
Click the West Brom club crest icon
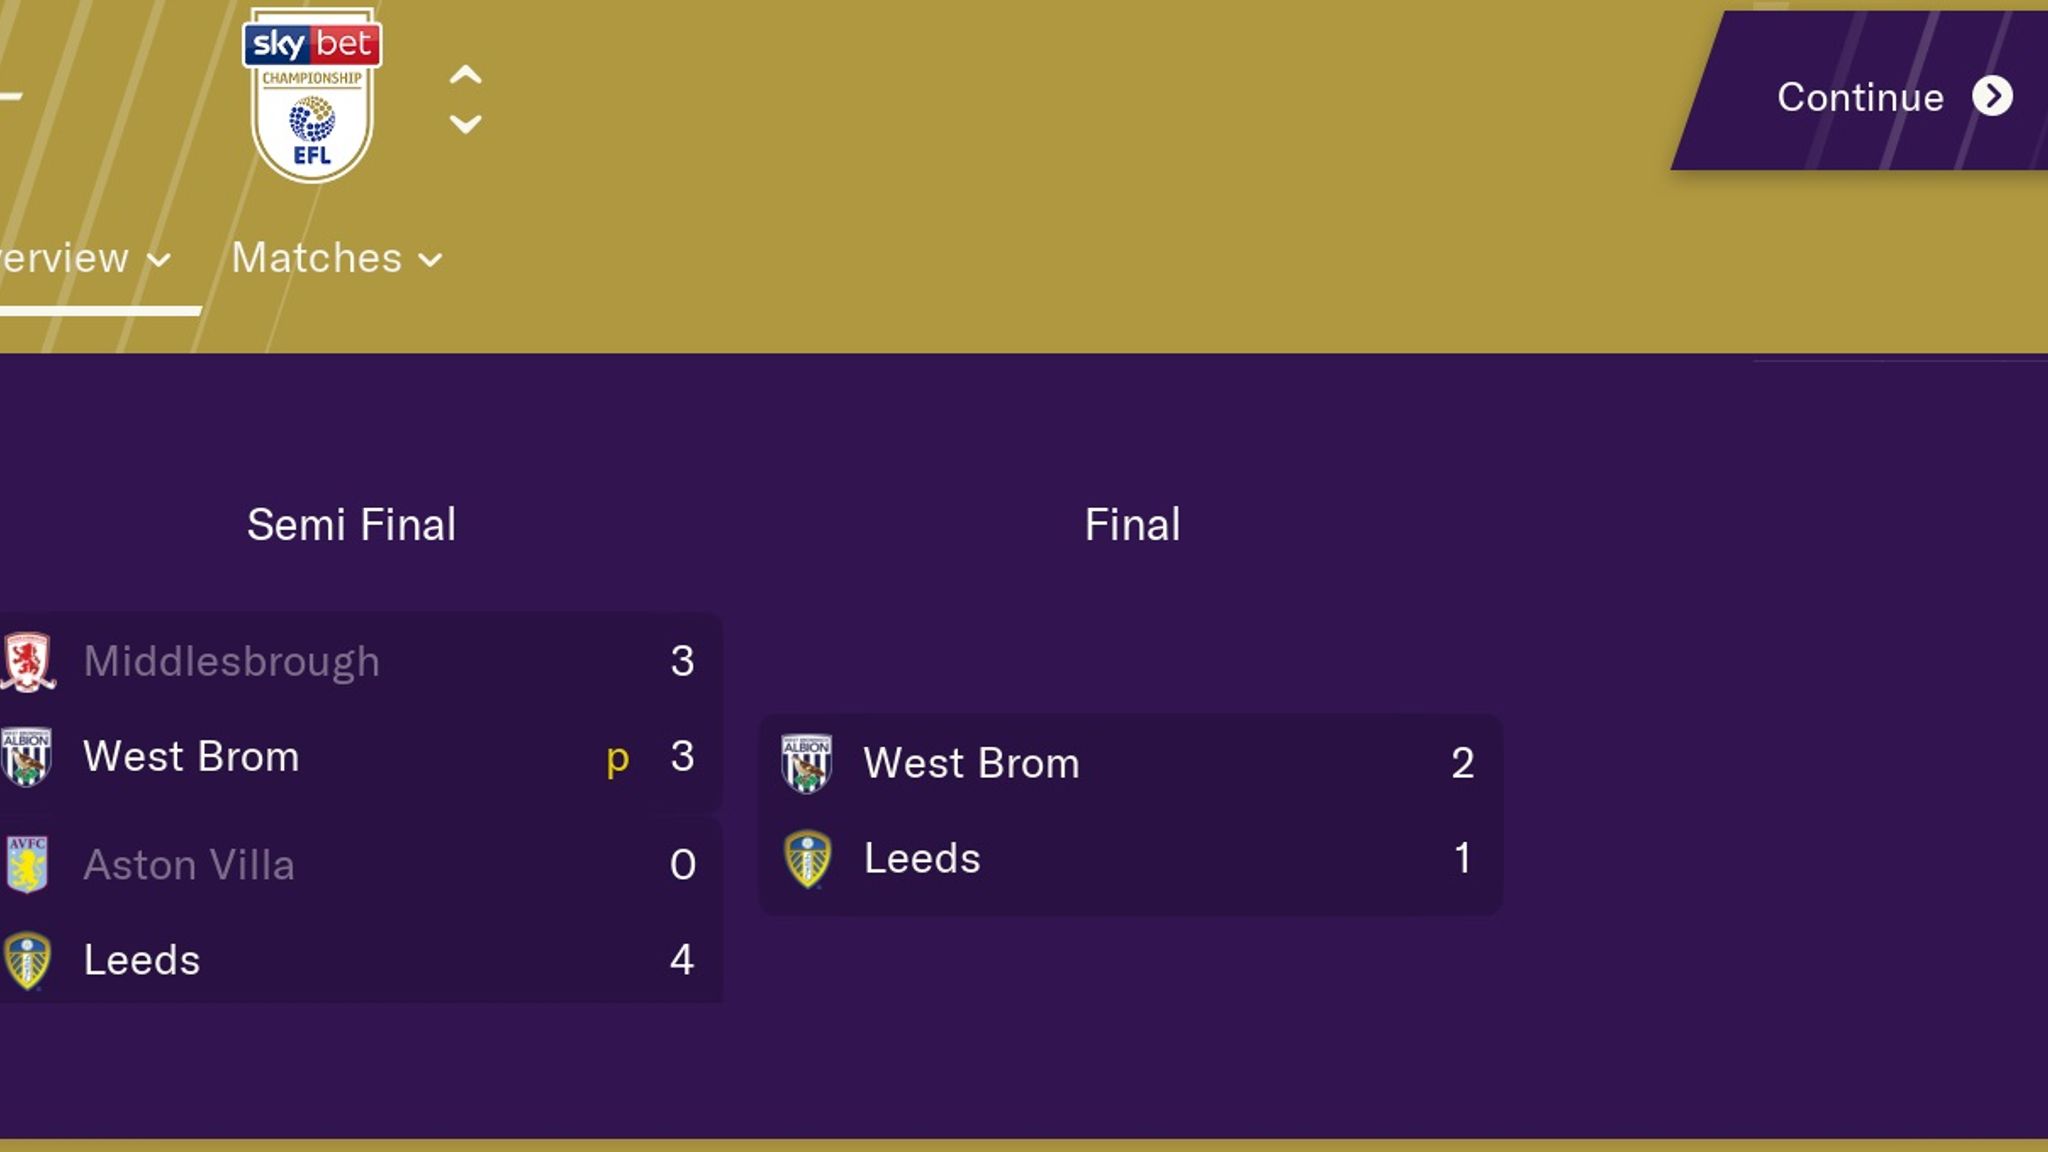pyautogui.click(x=28, y=758)
